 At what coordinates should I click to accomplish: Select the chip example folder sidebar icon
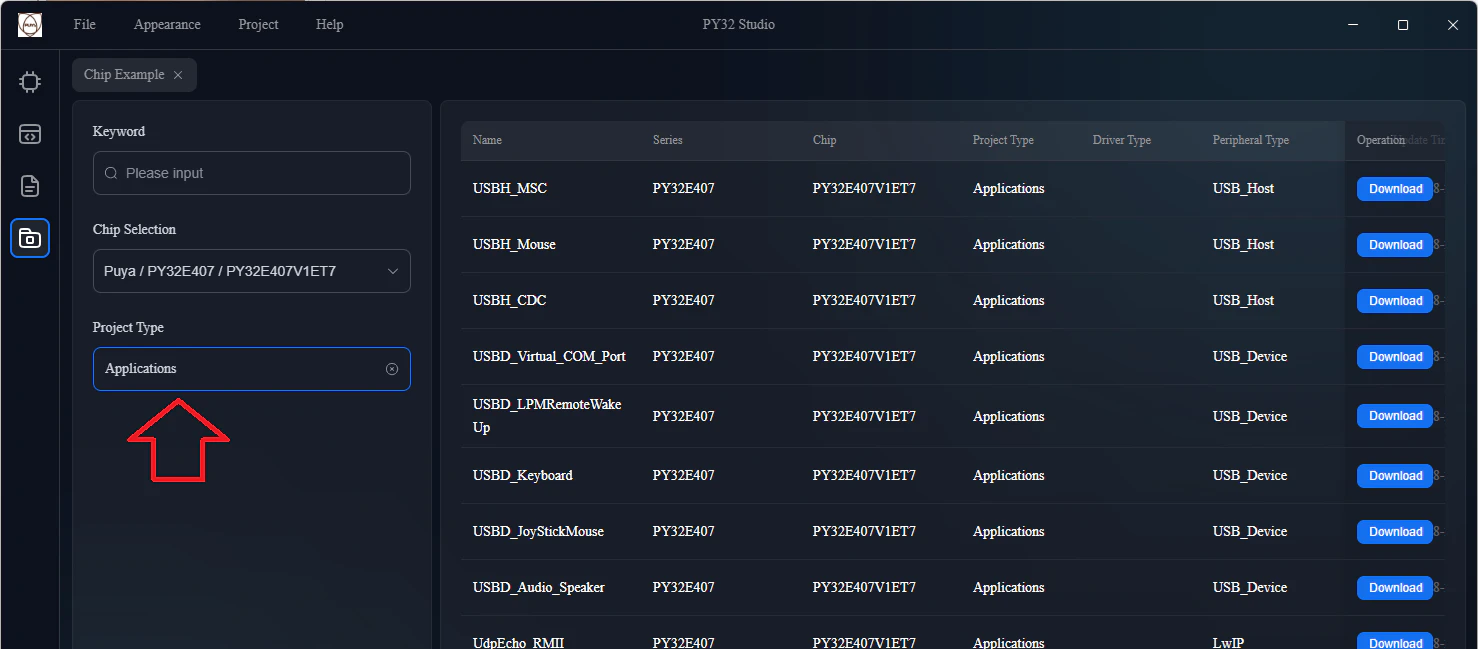(x=30, y=238)
